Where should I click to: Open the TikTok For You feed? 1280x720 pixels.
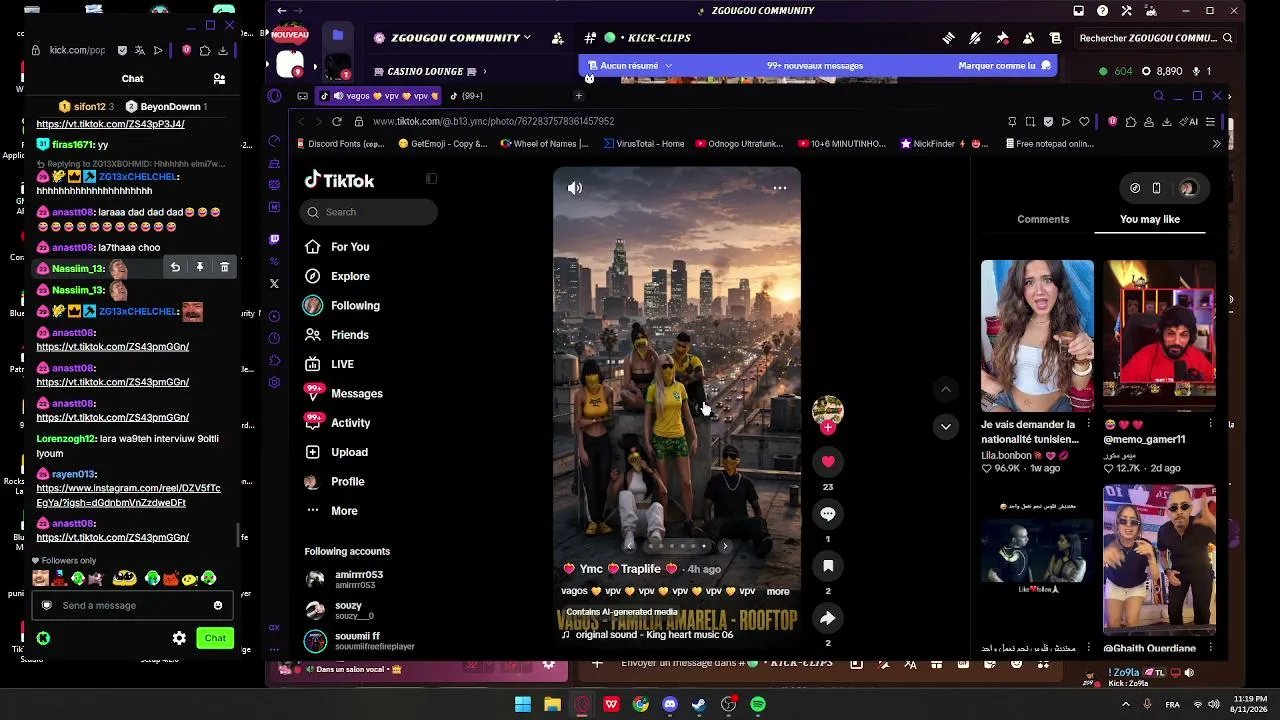[337, 247]
